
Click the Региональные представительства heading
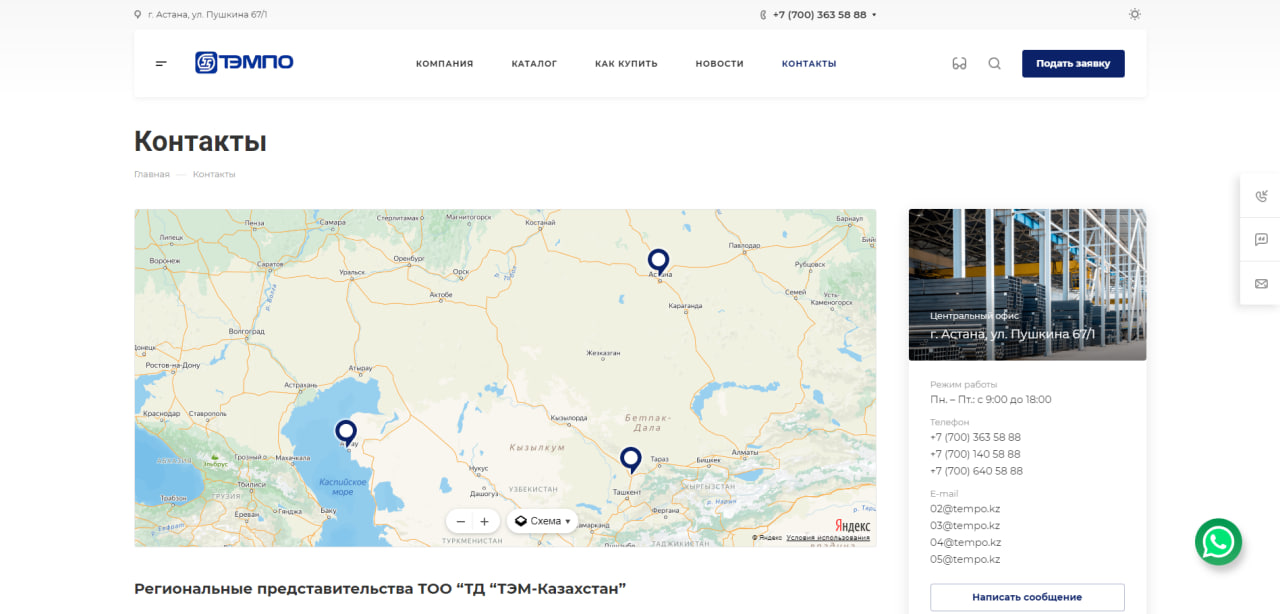pyautogui.click(x=380, y=588)
